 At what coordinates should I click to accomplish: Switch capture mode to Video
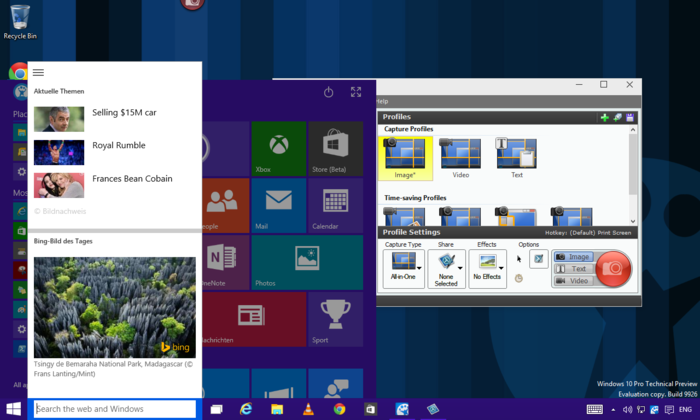(x=574, y=281)
